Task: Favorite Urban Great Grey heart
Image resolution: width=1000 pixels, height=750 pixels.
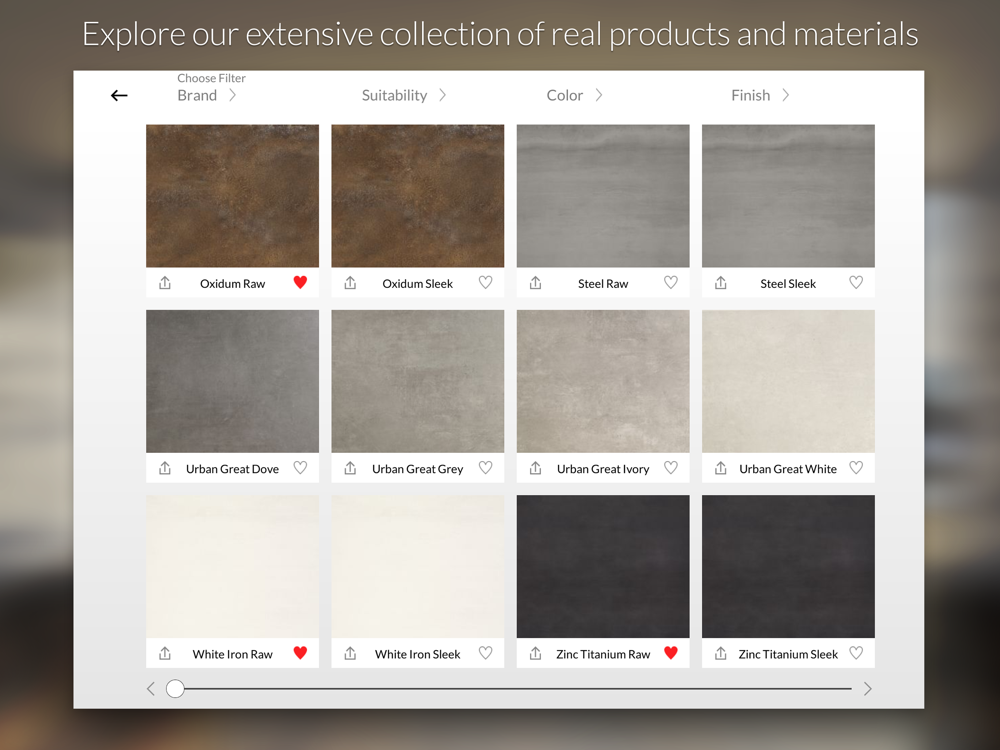Action: (485, 467)
